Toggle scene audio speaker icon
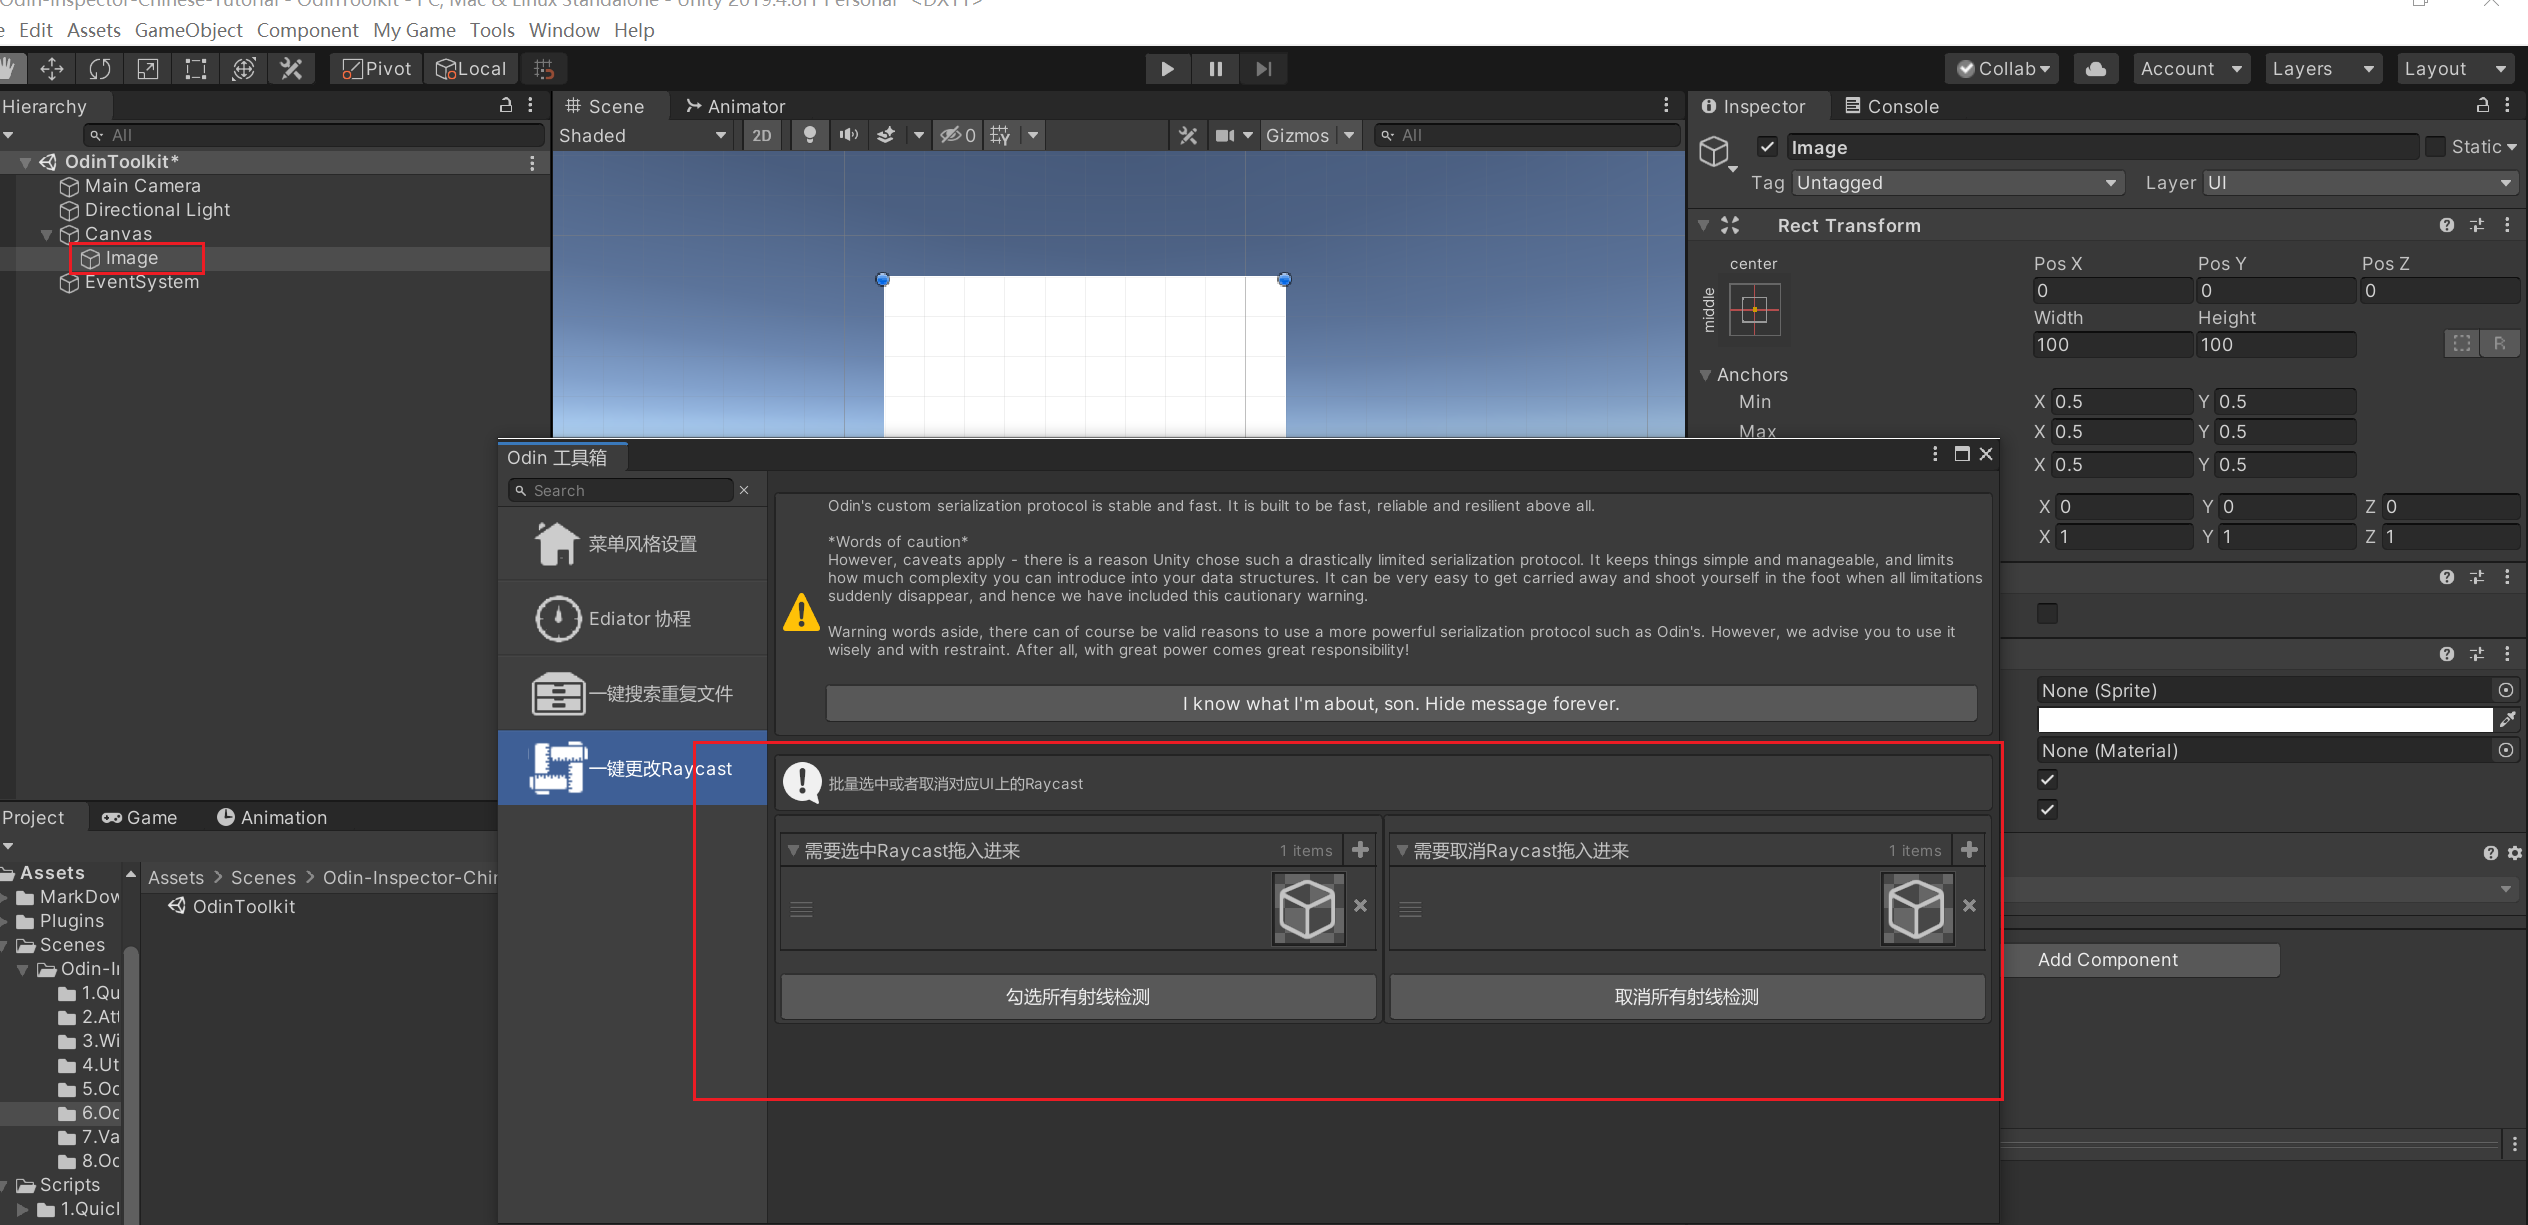This screenshot has height=1225, width=2528. pyautogui.click(x=849, y=135)
